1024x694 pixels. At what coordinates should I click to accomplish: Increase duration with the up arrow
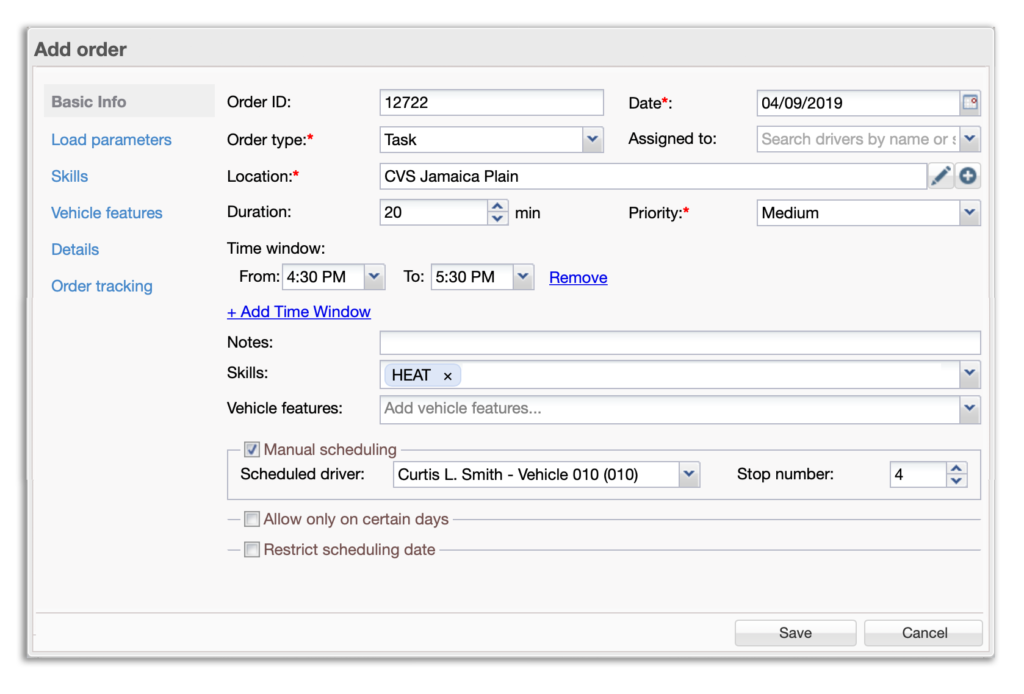[x=497, y=207]
